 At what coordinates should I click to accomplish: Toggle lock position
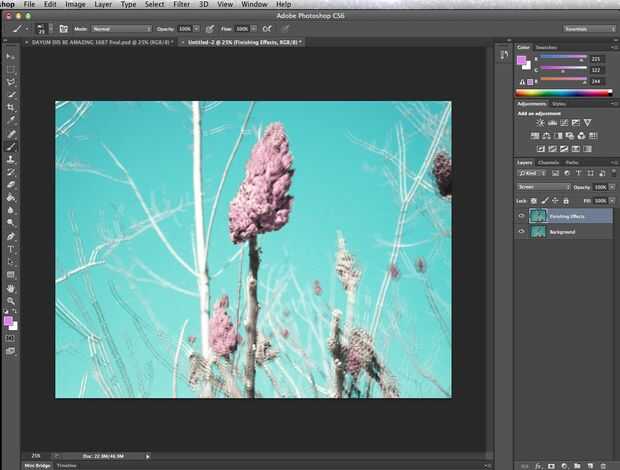click(555, 201)
